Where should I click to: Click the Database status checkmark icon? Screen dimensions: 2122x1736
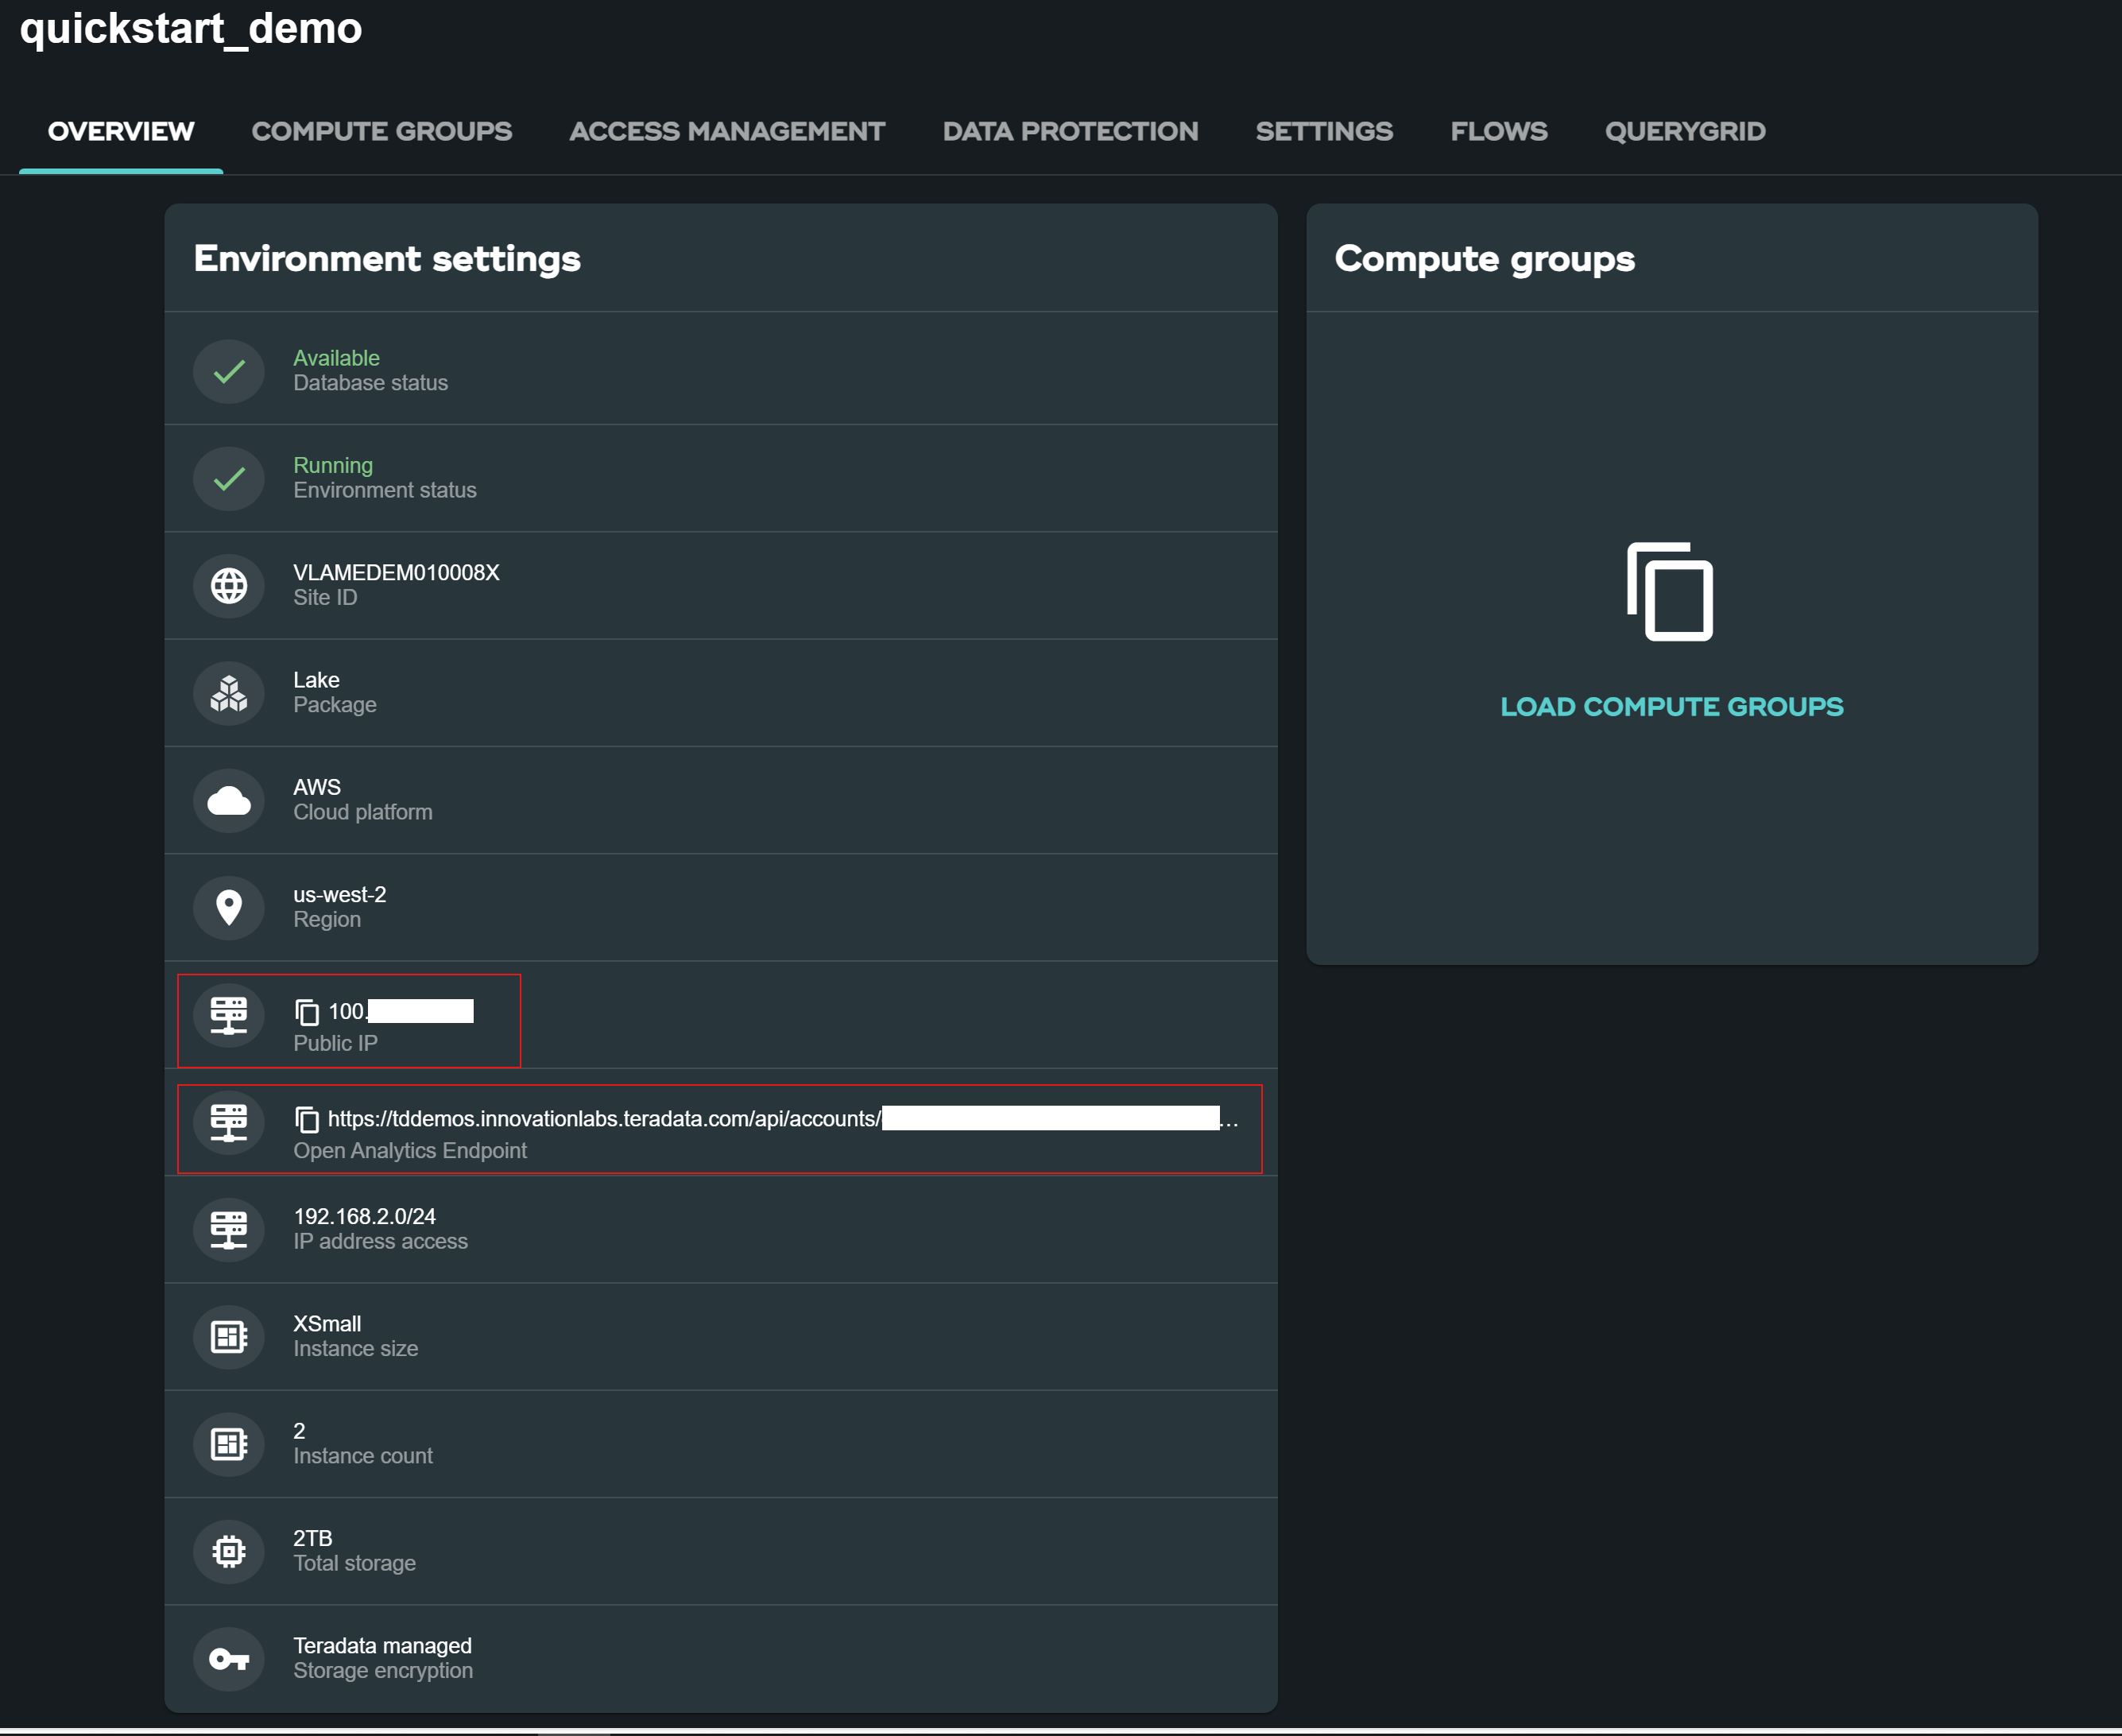[x=229, y=371]
